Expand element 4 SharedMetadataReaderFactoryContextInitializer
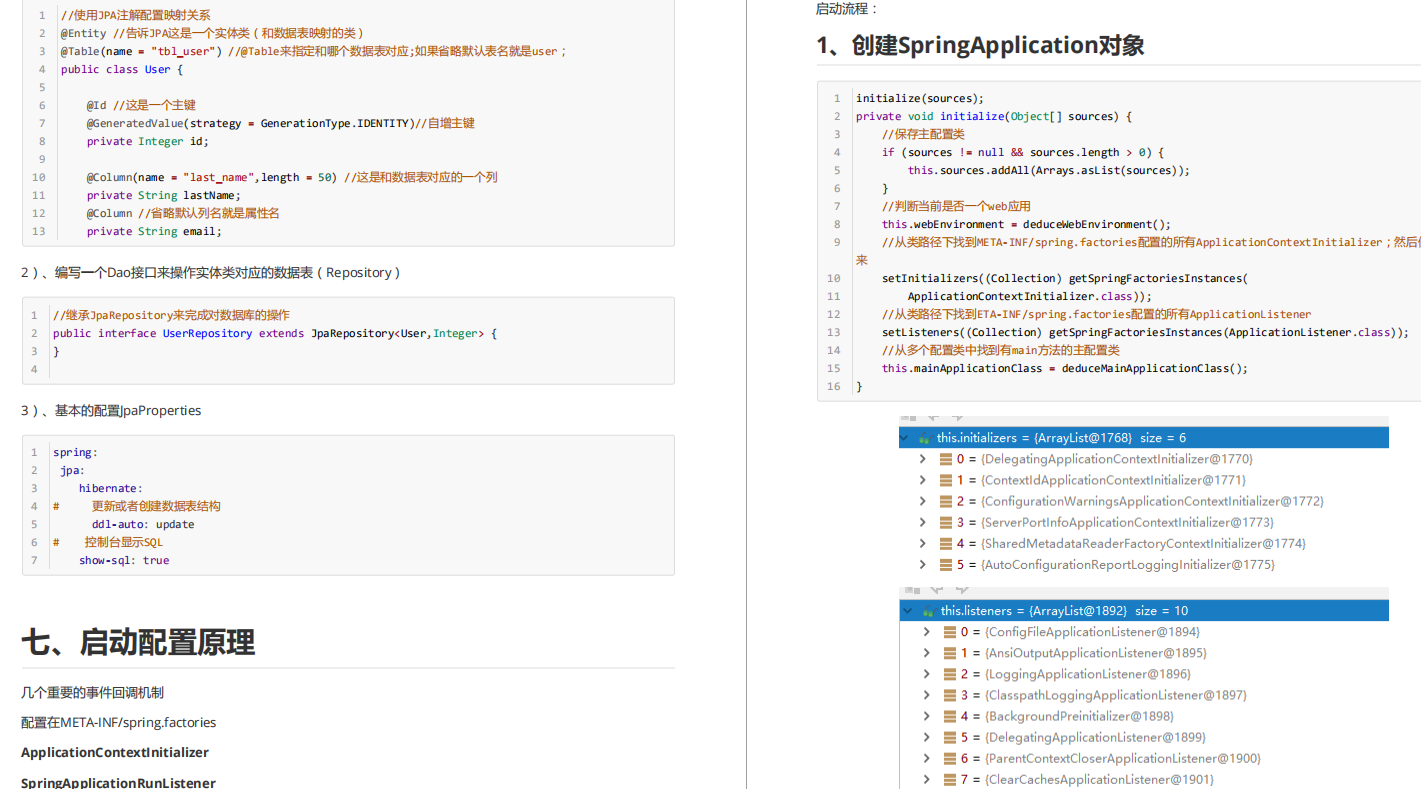1421x789 pixels. pos(923,544)
